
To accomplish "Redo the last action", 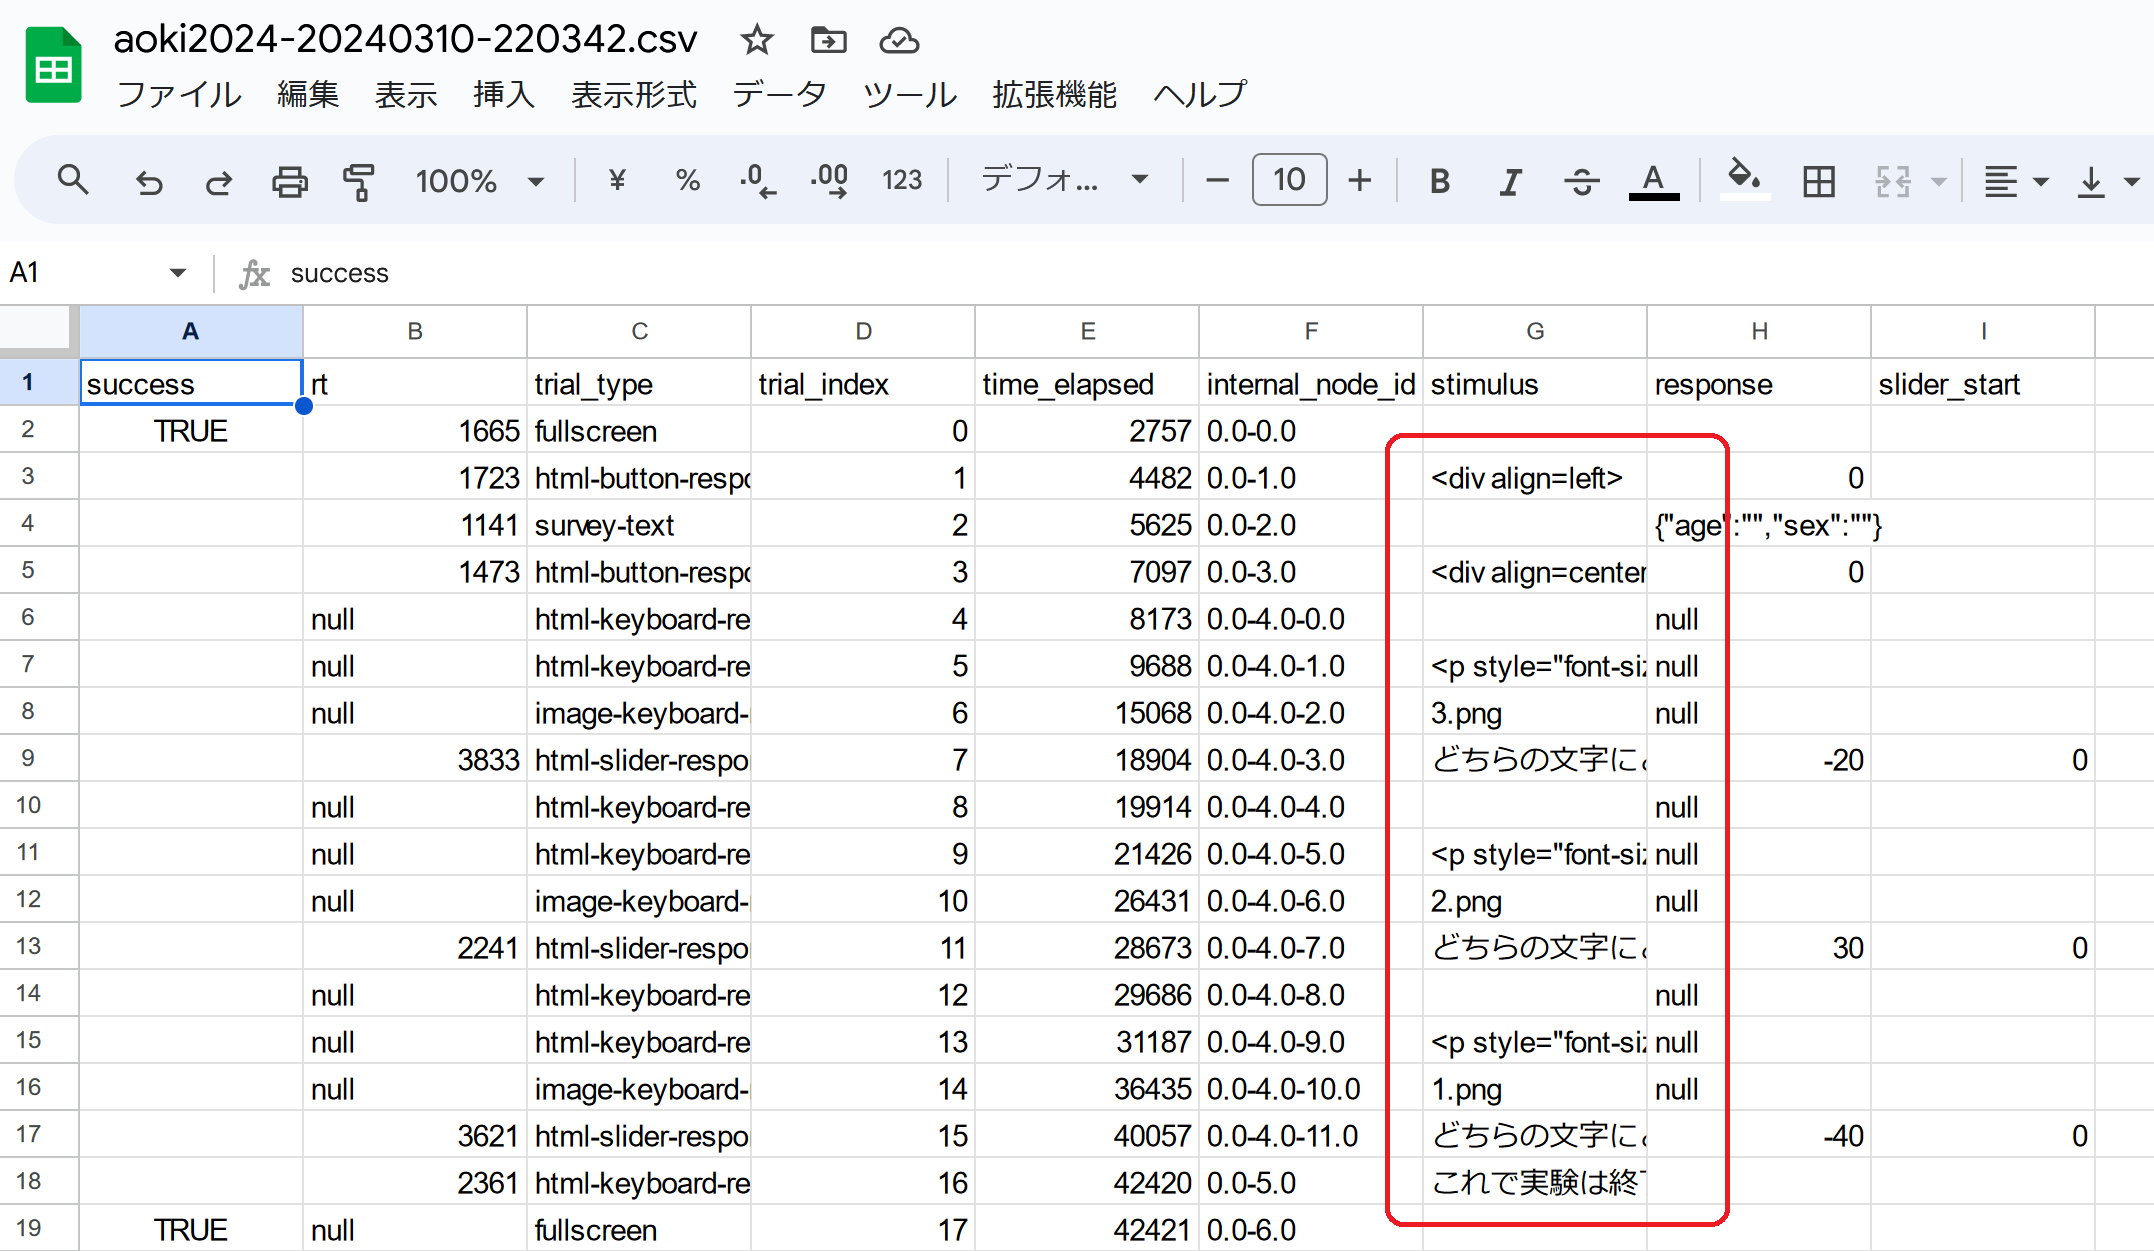I will (x=218, y=181).
